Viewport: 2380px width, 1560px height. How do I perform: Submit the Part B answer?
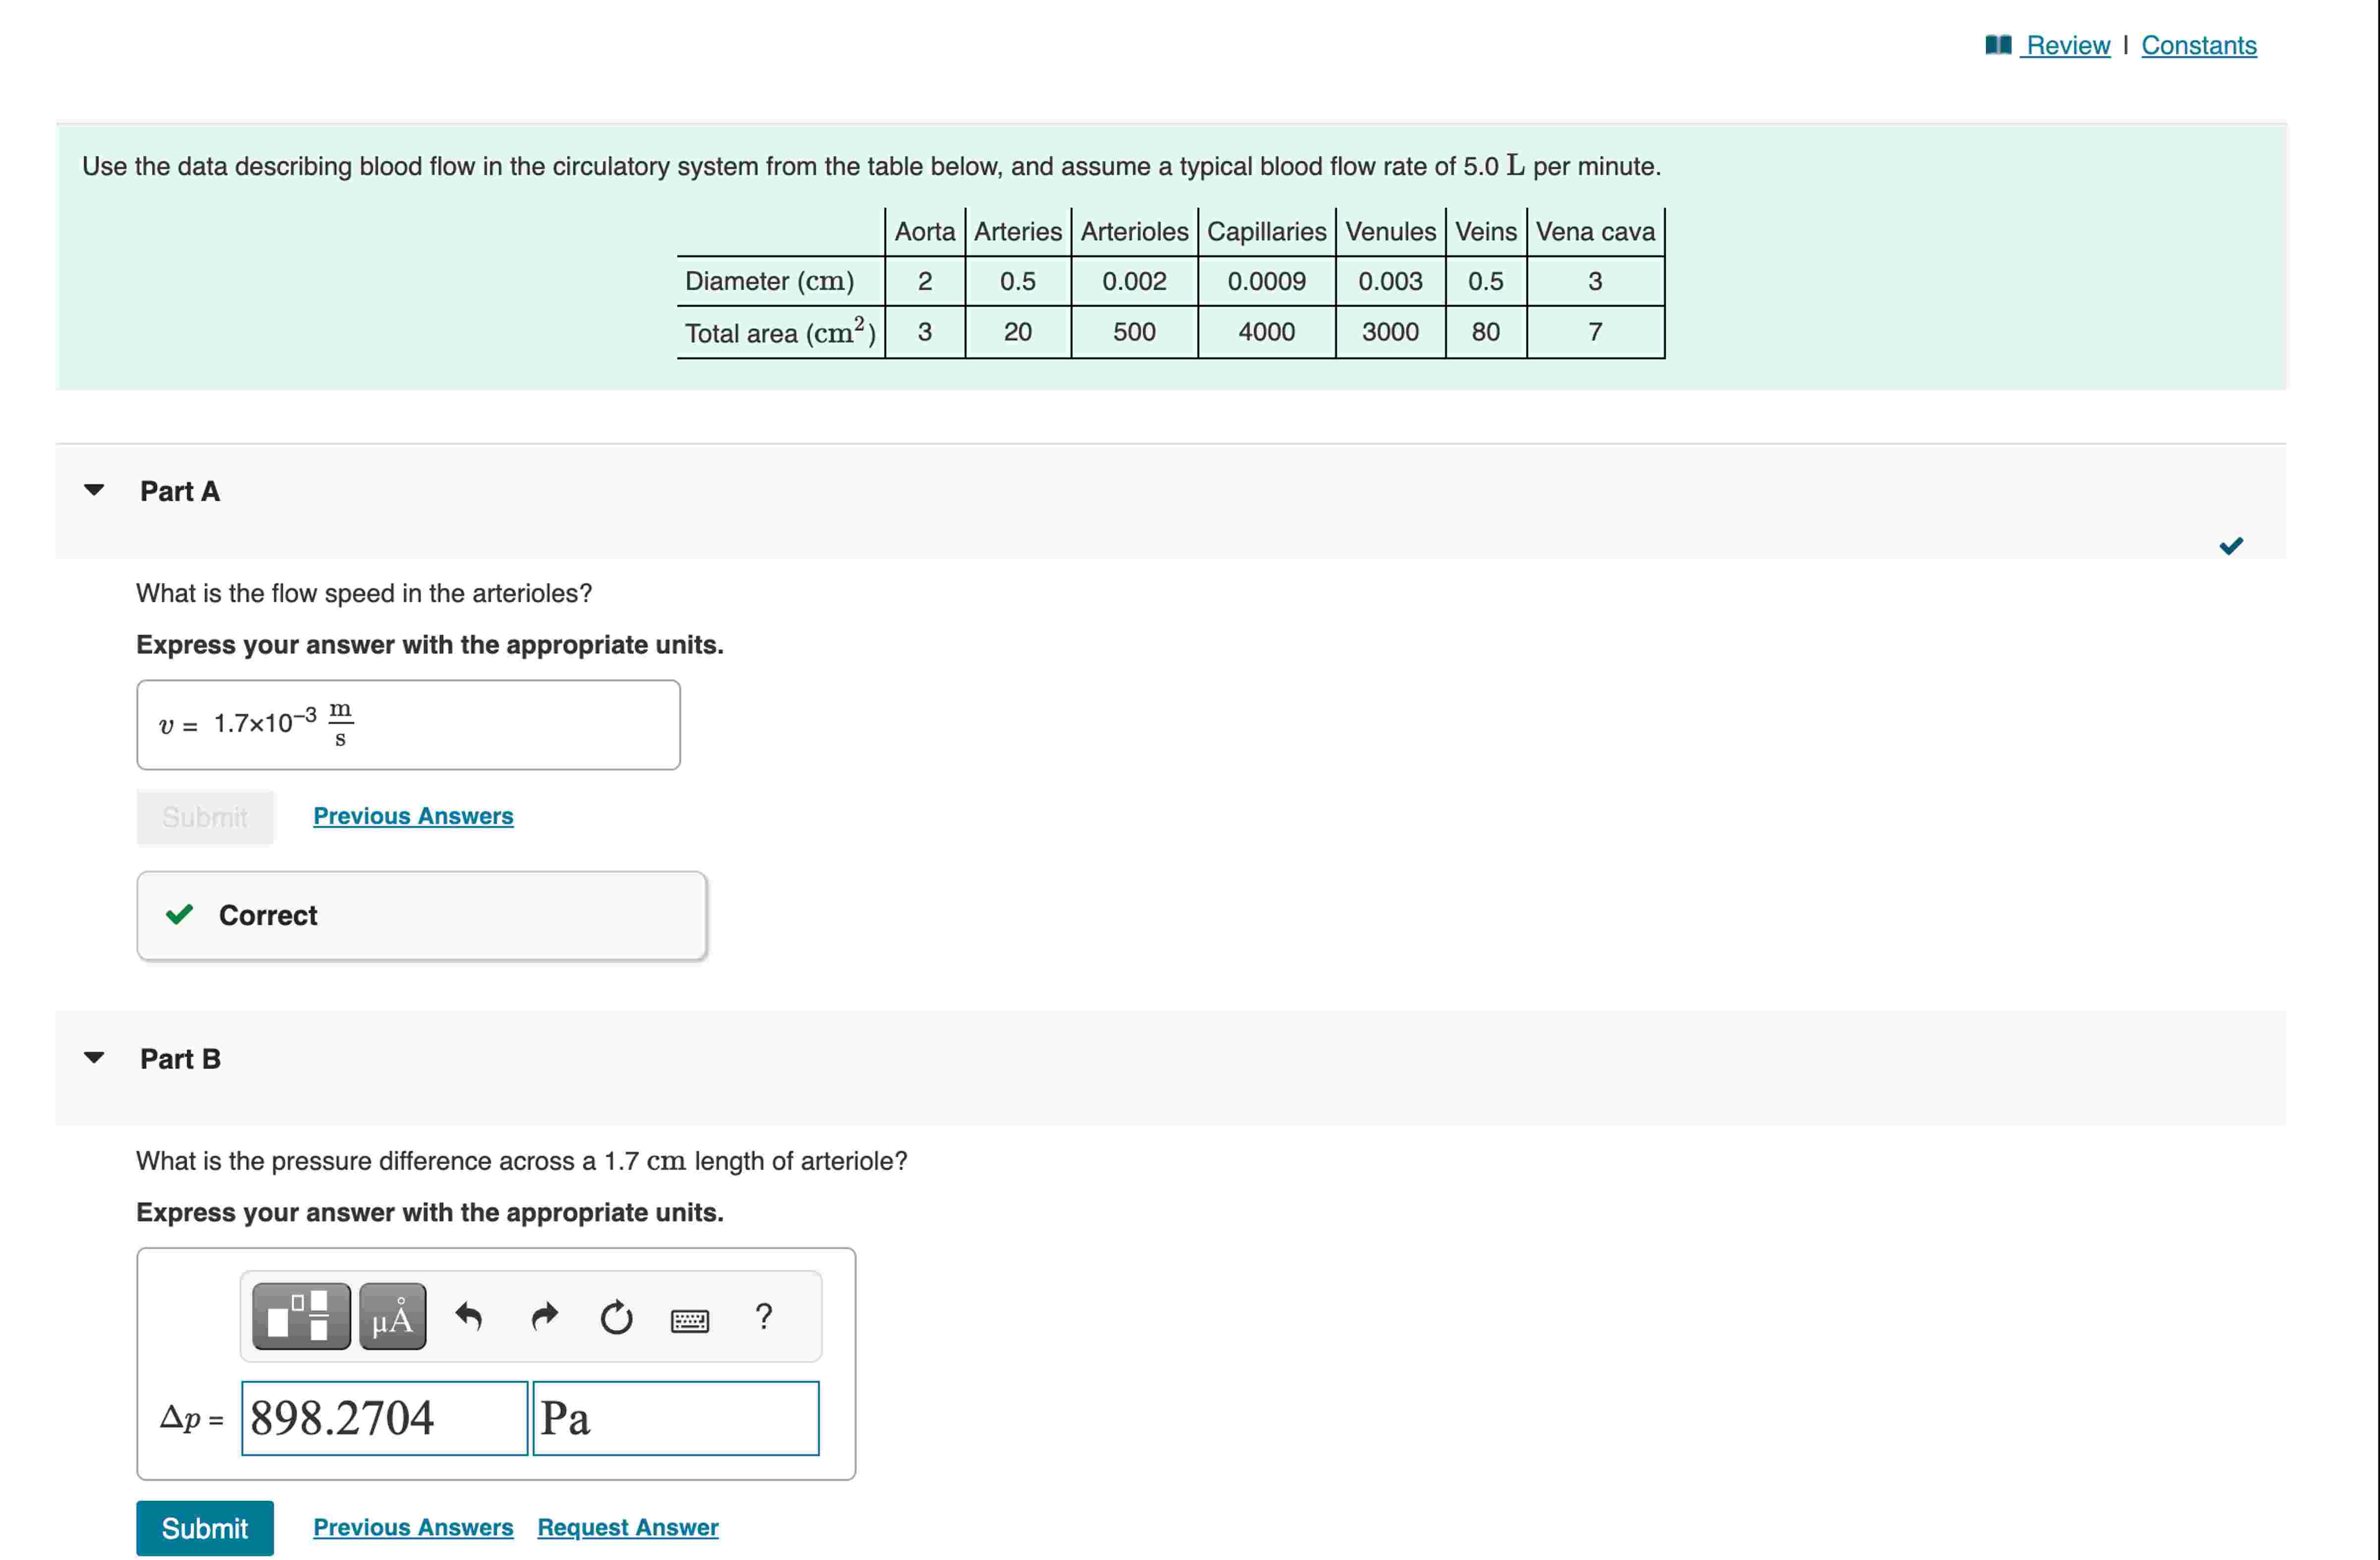coord(205,1527)
